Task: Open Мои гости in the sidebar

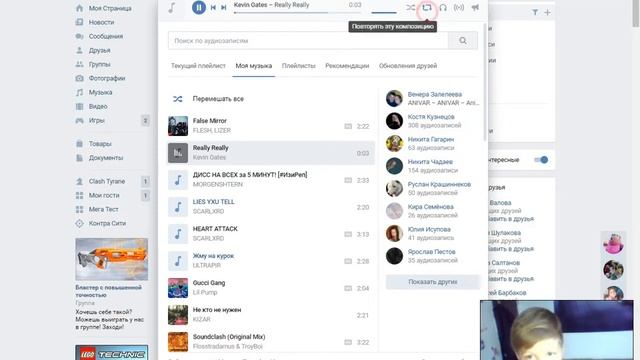Action: click(104, 195)
